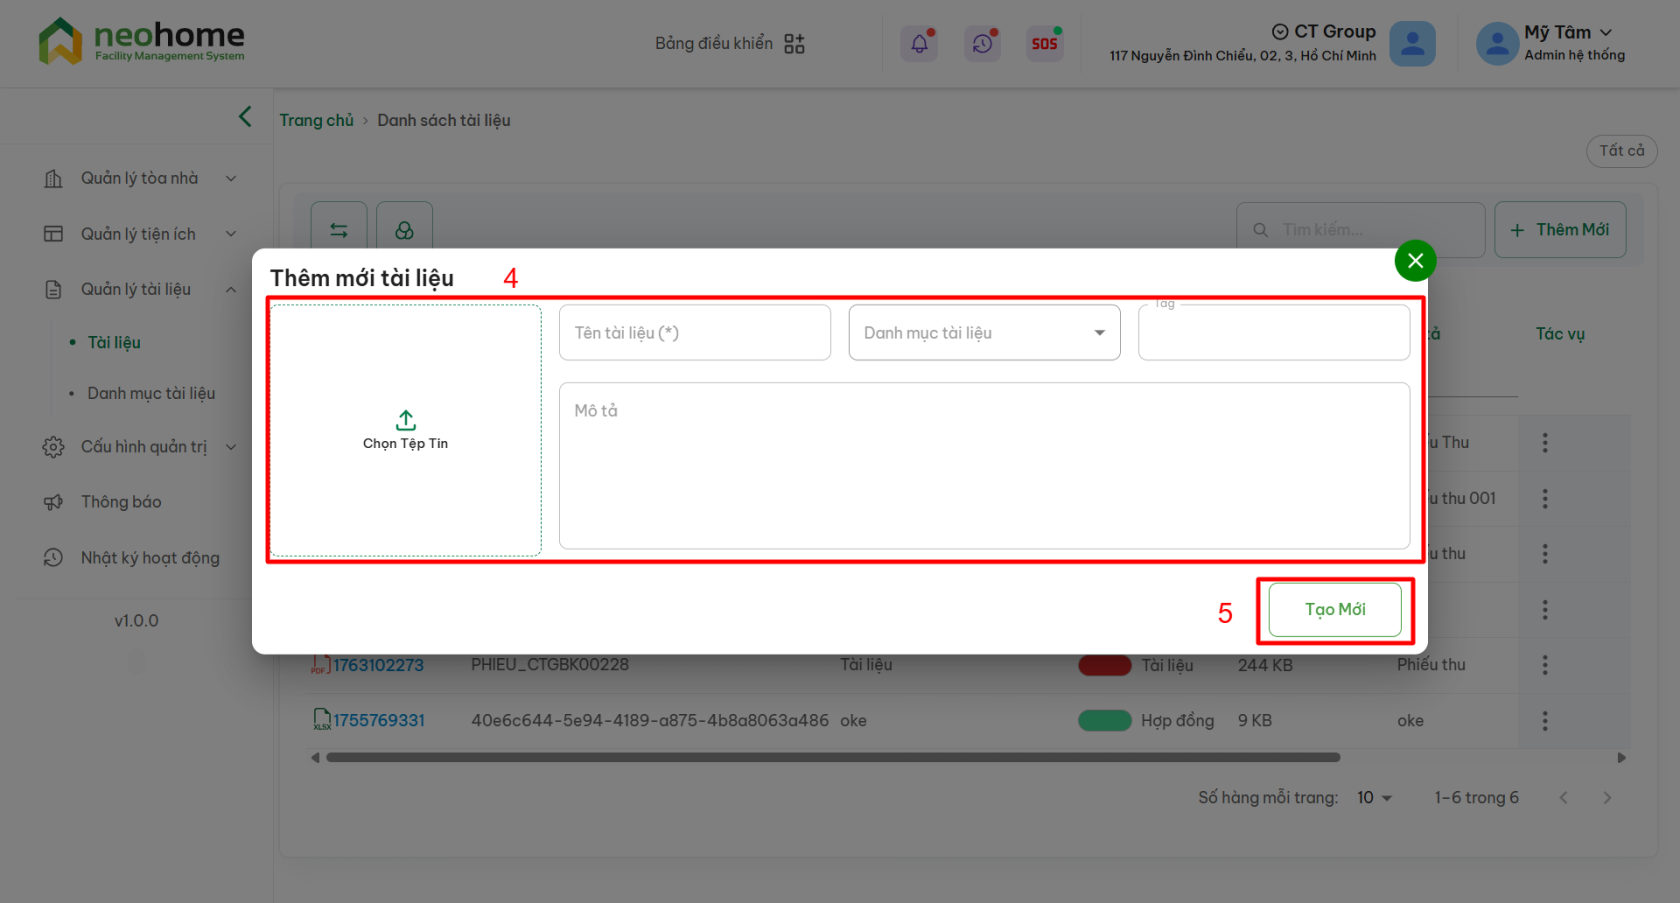Viewport: 1680px width, 903px height.
Task: Click inside the Mô tả text area
Action: click(984, 465)
